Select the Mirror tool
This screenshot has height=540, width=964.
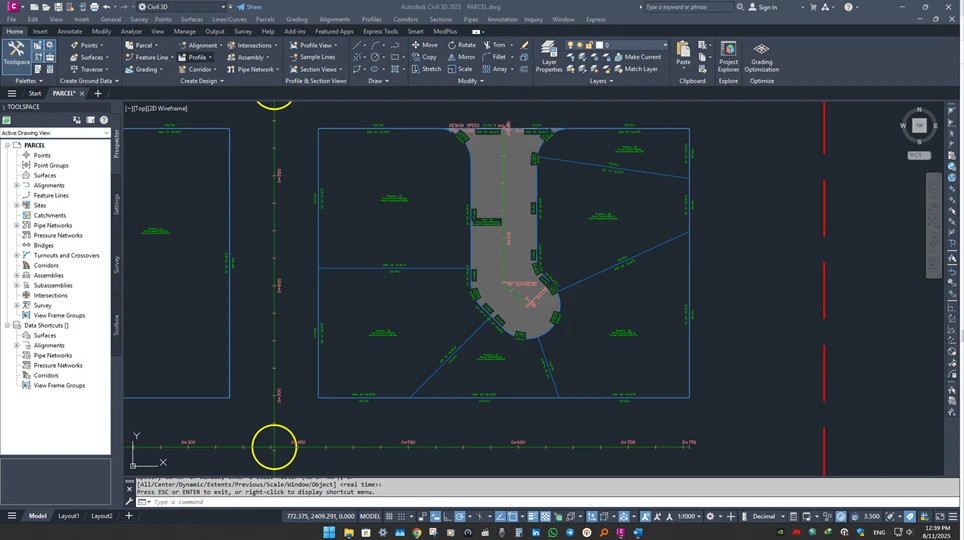coord(461,57)
